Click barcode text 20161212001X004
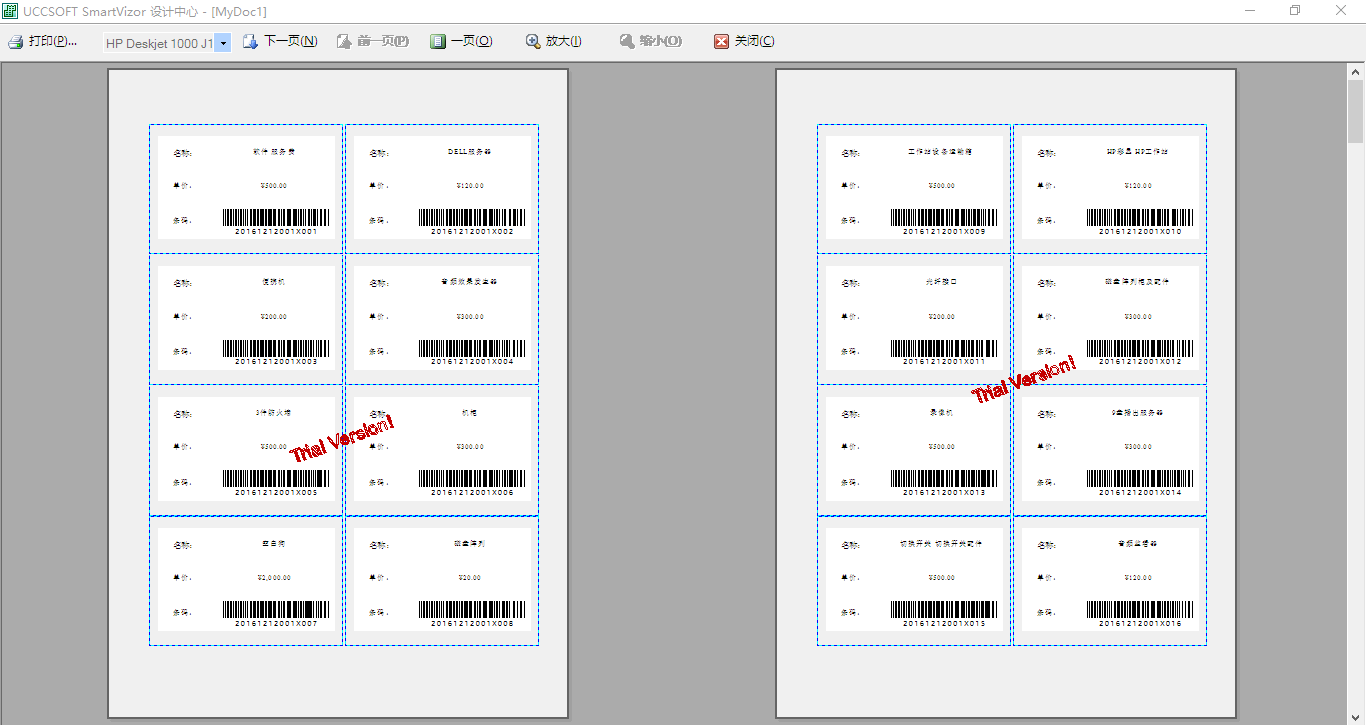 [472, 362]
